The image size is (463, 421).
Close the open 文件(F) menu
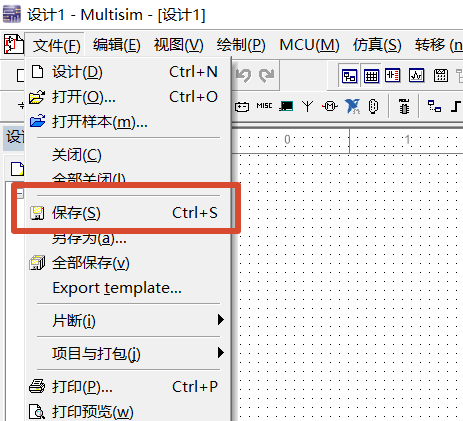click(56, 45)
